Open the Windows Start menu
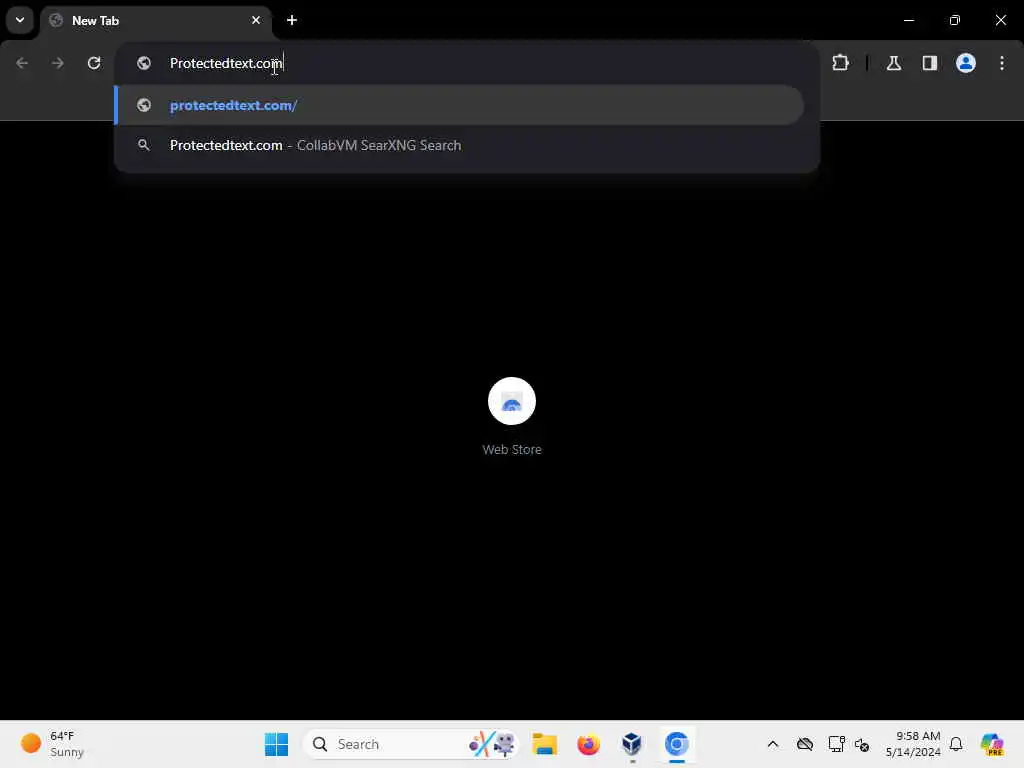This screenshot has height=768, width=1024. click(276, 744)
